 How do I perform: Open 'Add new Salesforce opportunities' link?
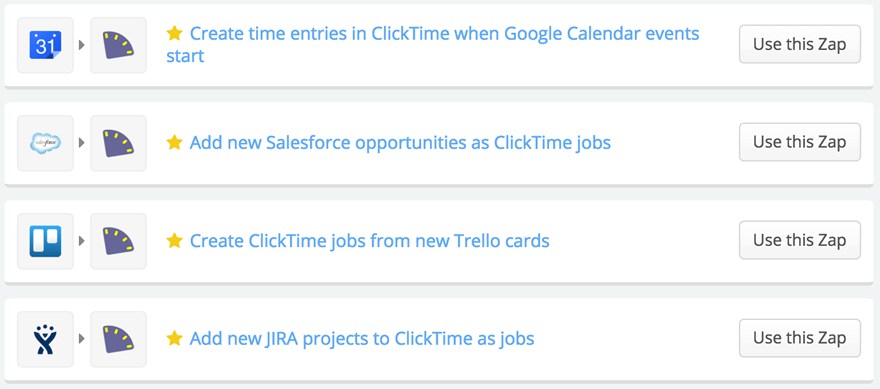click(400, 143)
